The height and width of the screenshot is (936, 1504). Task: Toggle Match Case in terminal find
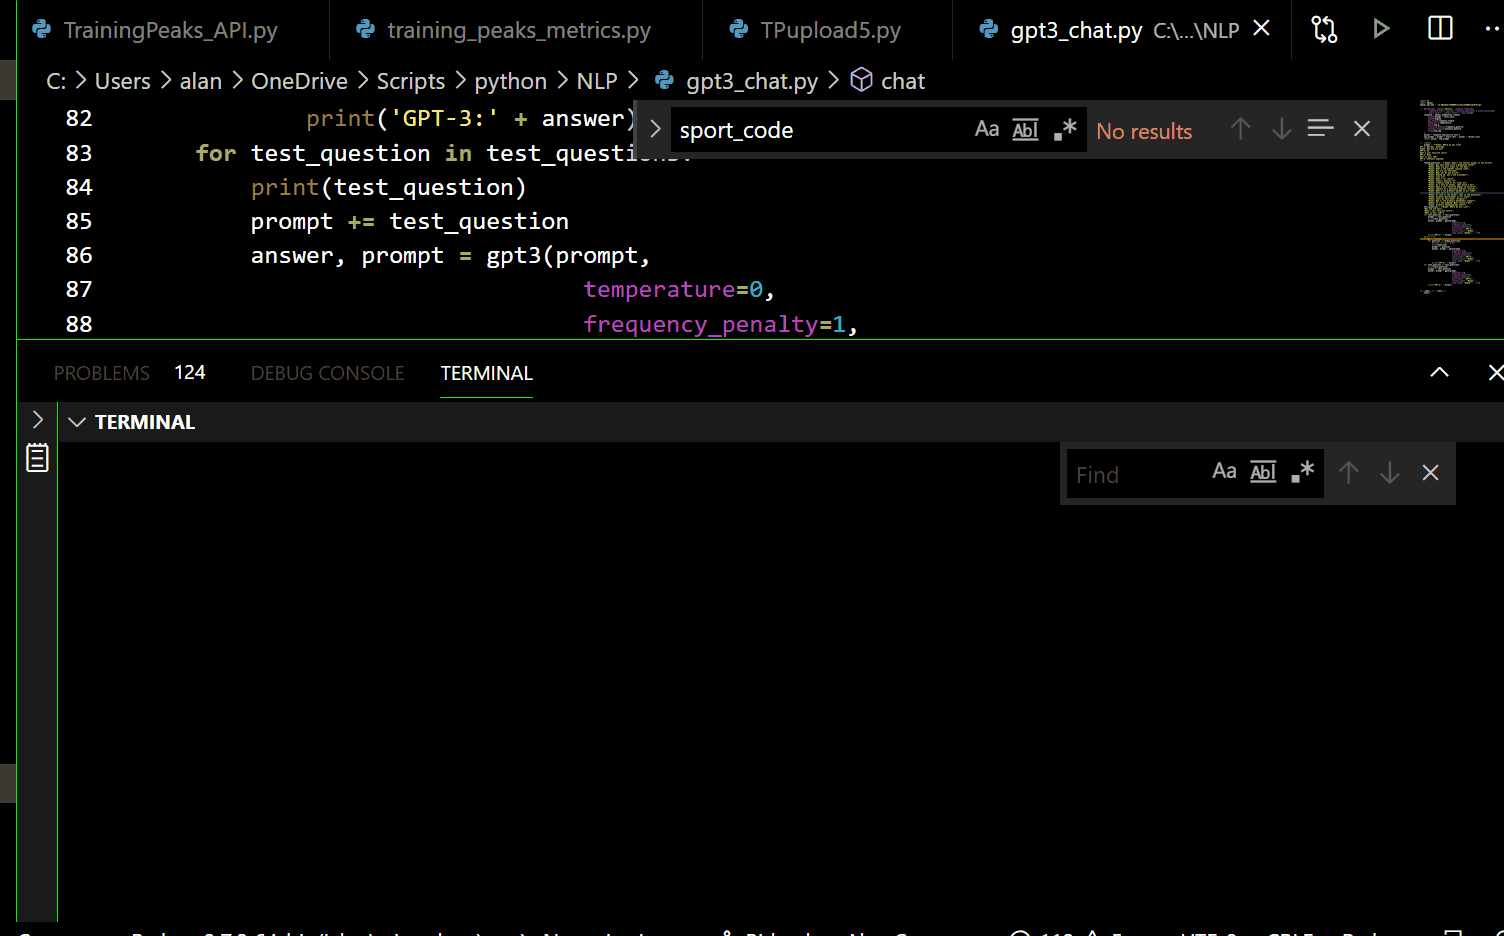(1224, 471)
